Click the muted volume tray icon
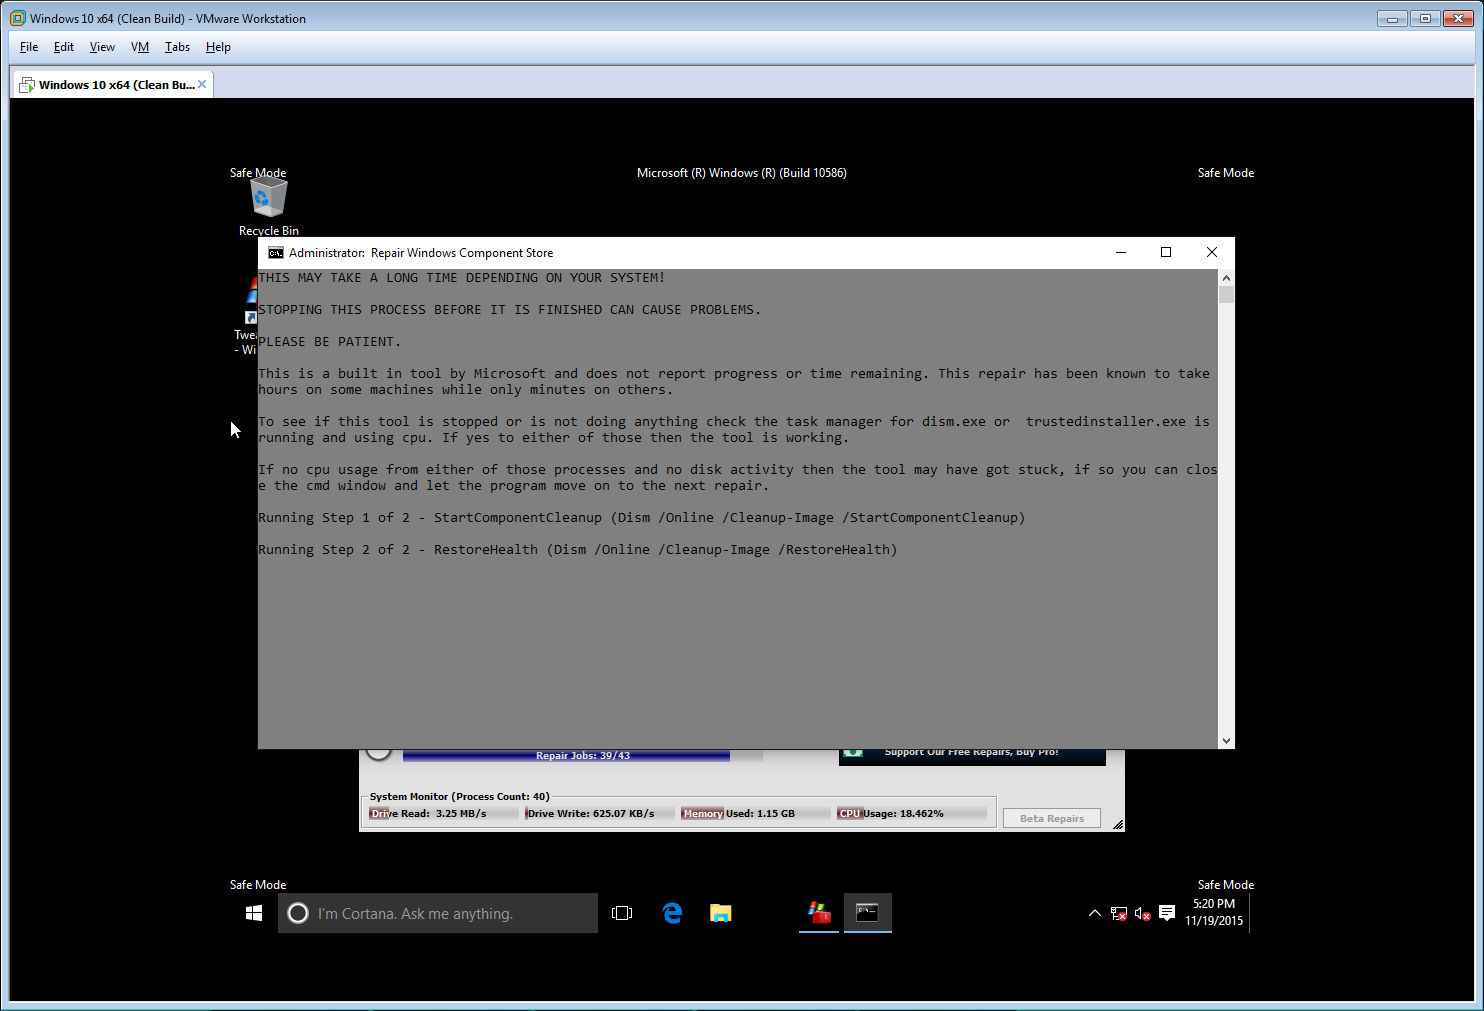 1142,913
